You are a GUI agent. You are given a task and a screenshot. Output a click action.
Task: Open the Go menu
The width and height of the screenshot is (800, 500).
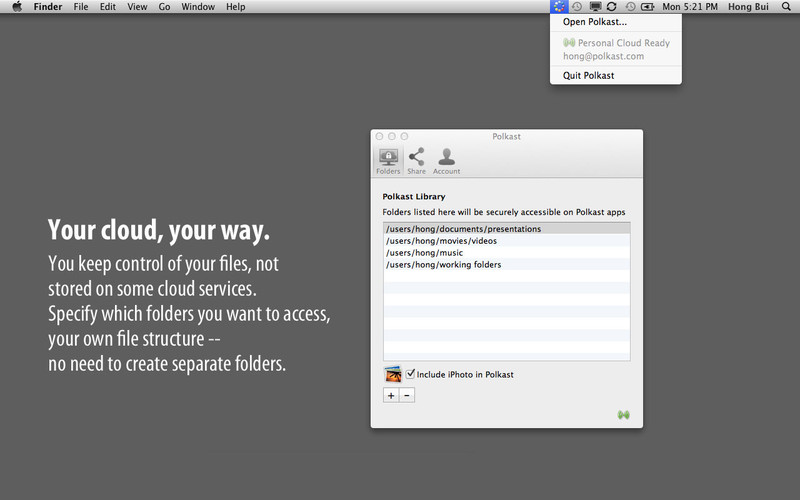tap(164, 7)
